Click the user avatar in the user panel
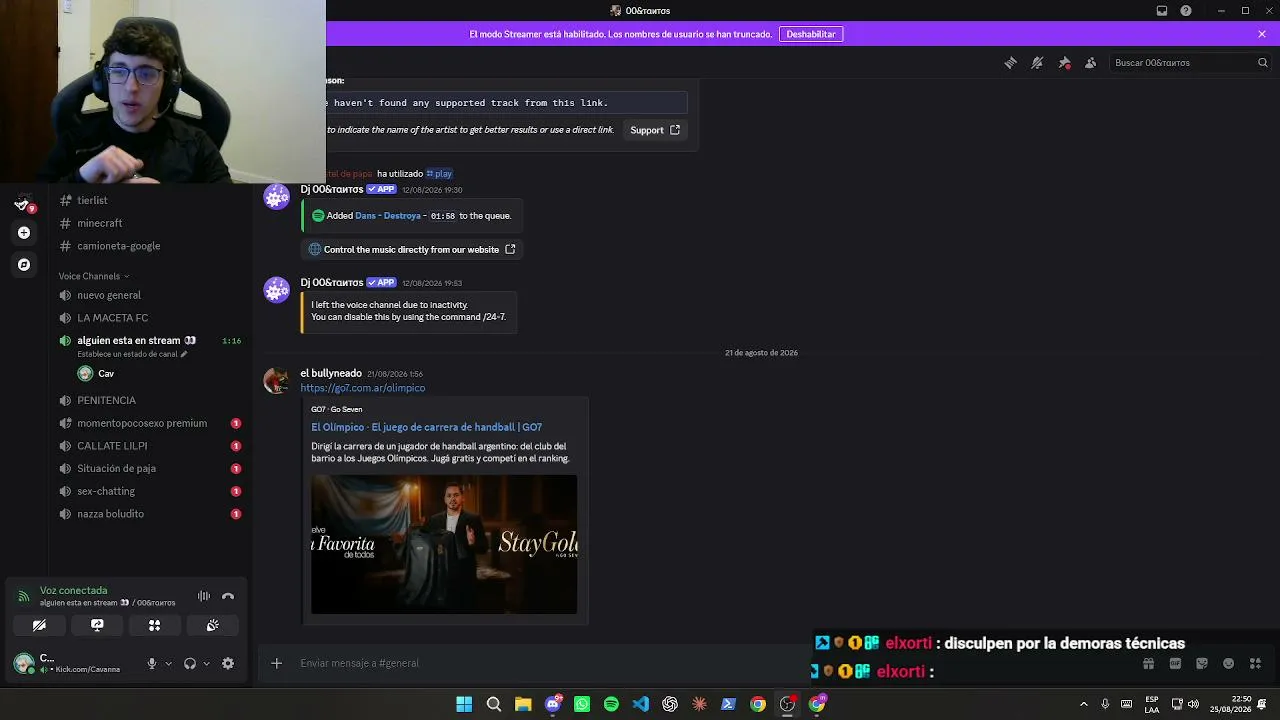The image size is (1280, 720). (x=24, y=663)
